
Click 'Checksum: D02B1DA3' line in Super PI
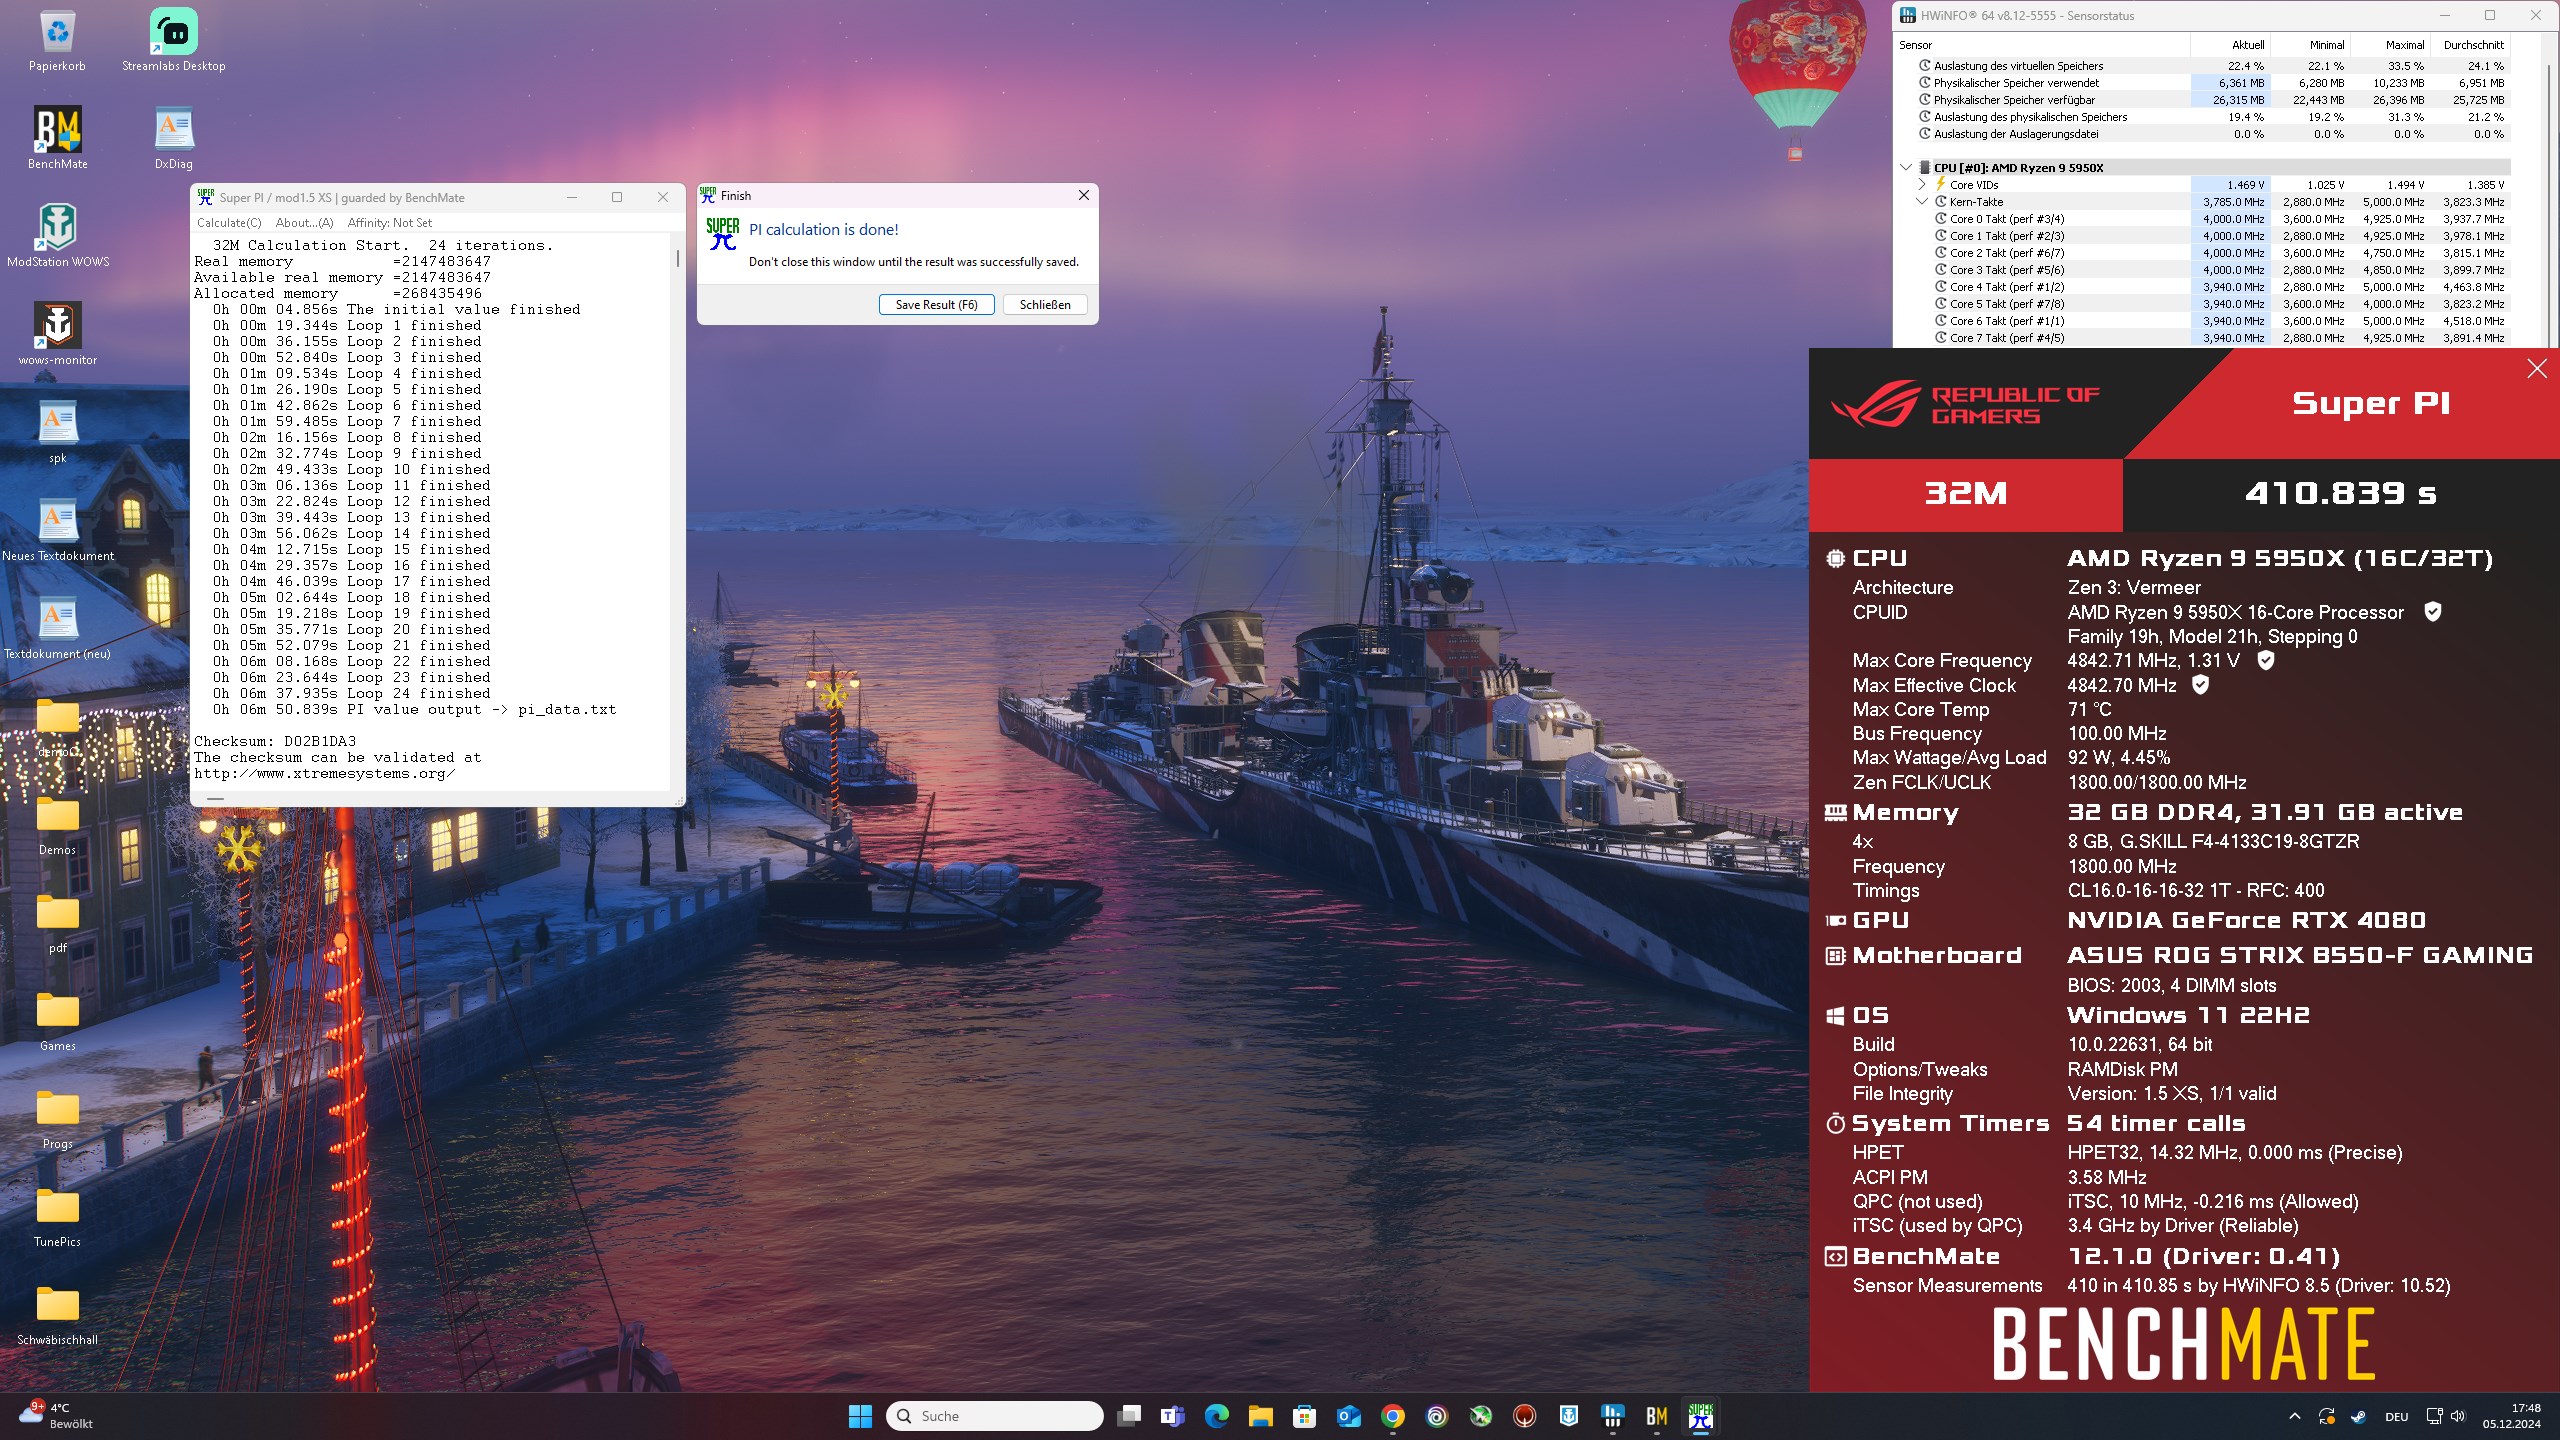[275, 741]
